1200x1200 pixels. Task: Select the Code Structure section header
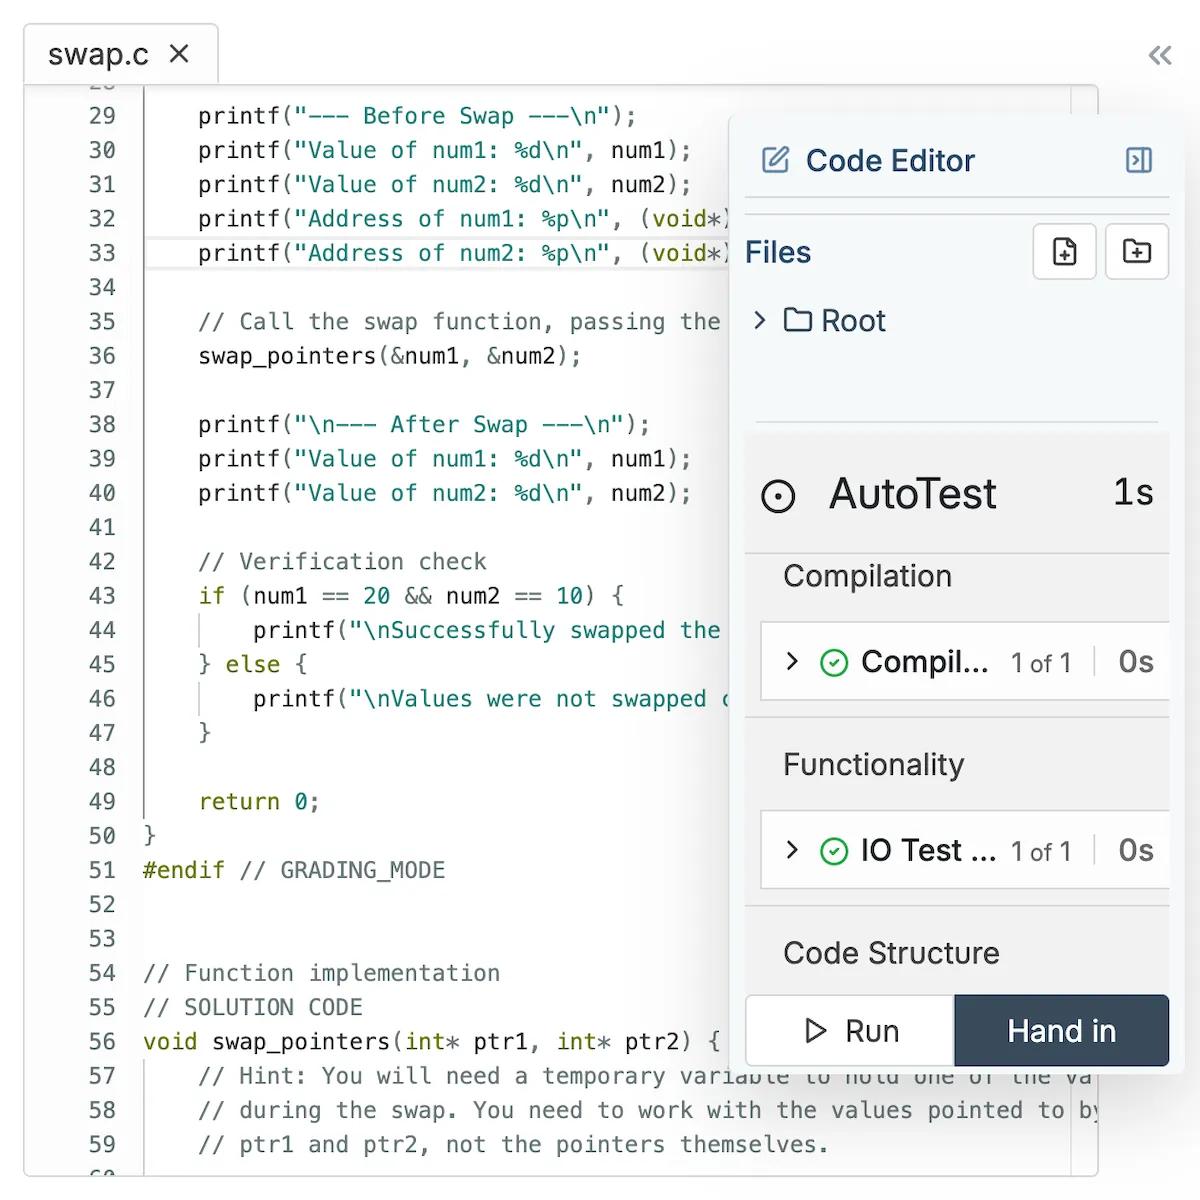[x=890, y=953]
